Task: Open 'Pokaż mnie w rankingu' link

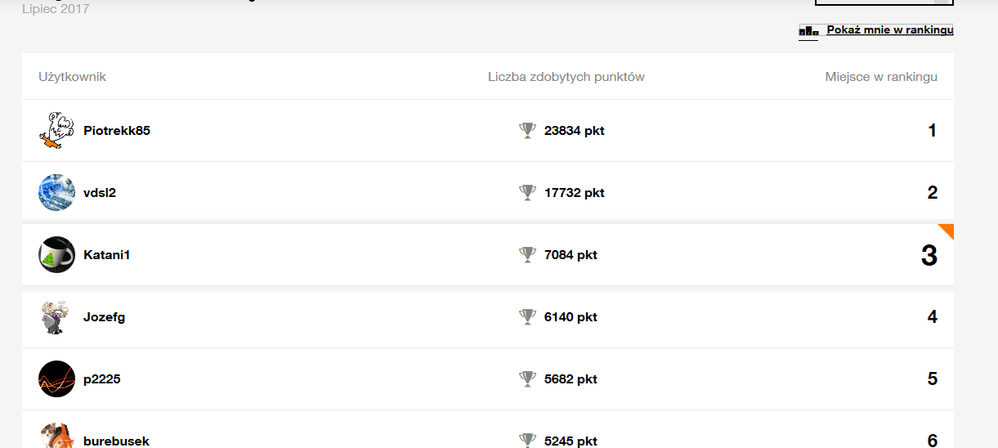Action: pyautogui.click(x=889, y=30)
